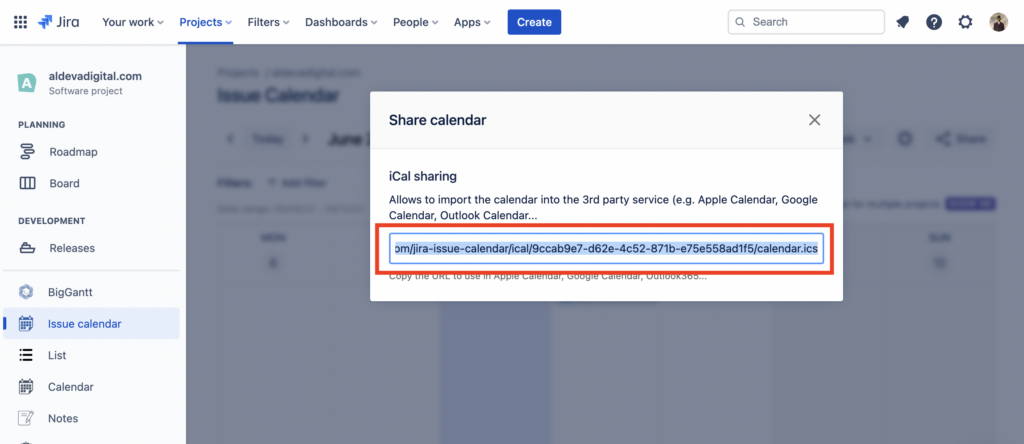Open the notifications bell icon
Image resolution: width=1024 pixels, height=444 pixels.
903,22
